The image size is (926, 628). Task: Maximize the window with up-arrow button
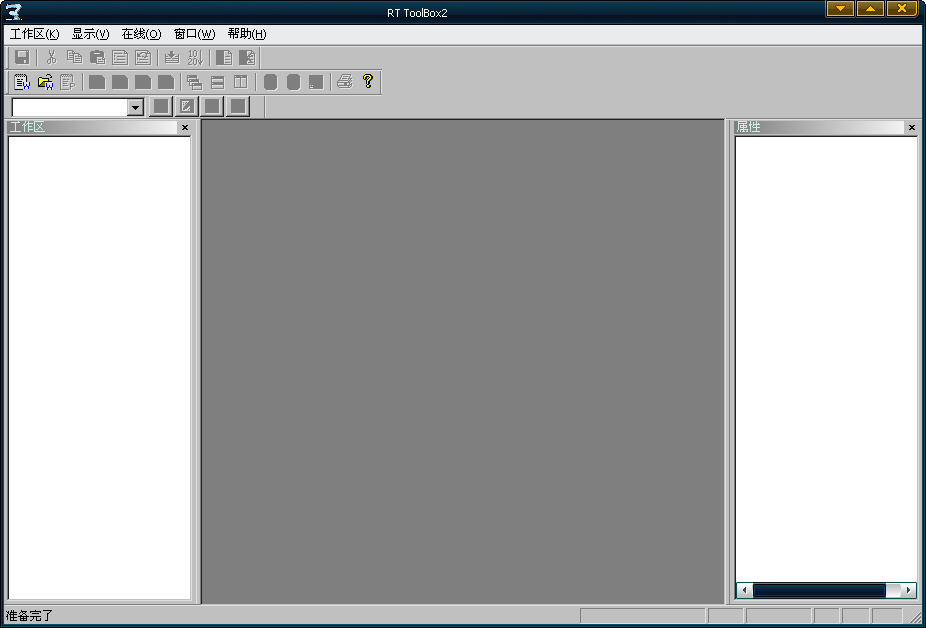tap(870, 8)
